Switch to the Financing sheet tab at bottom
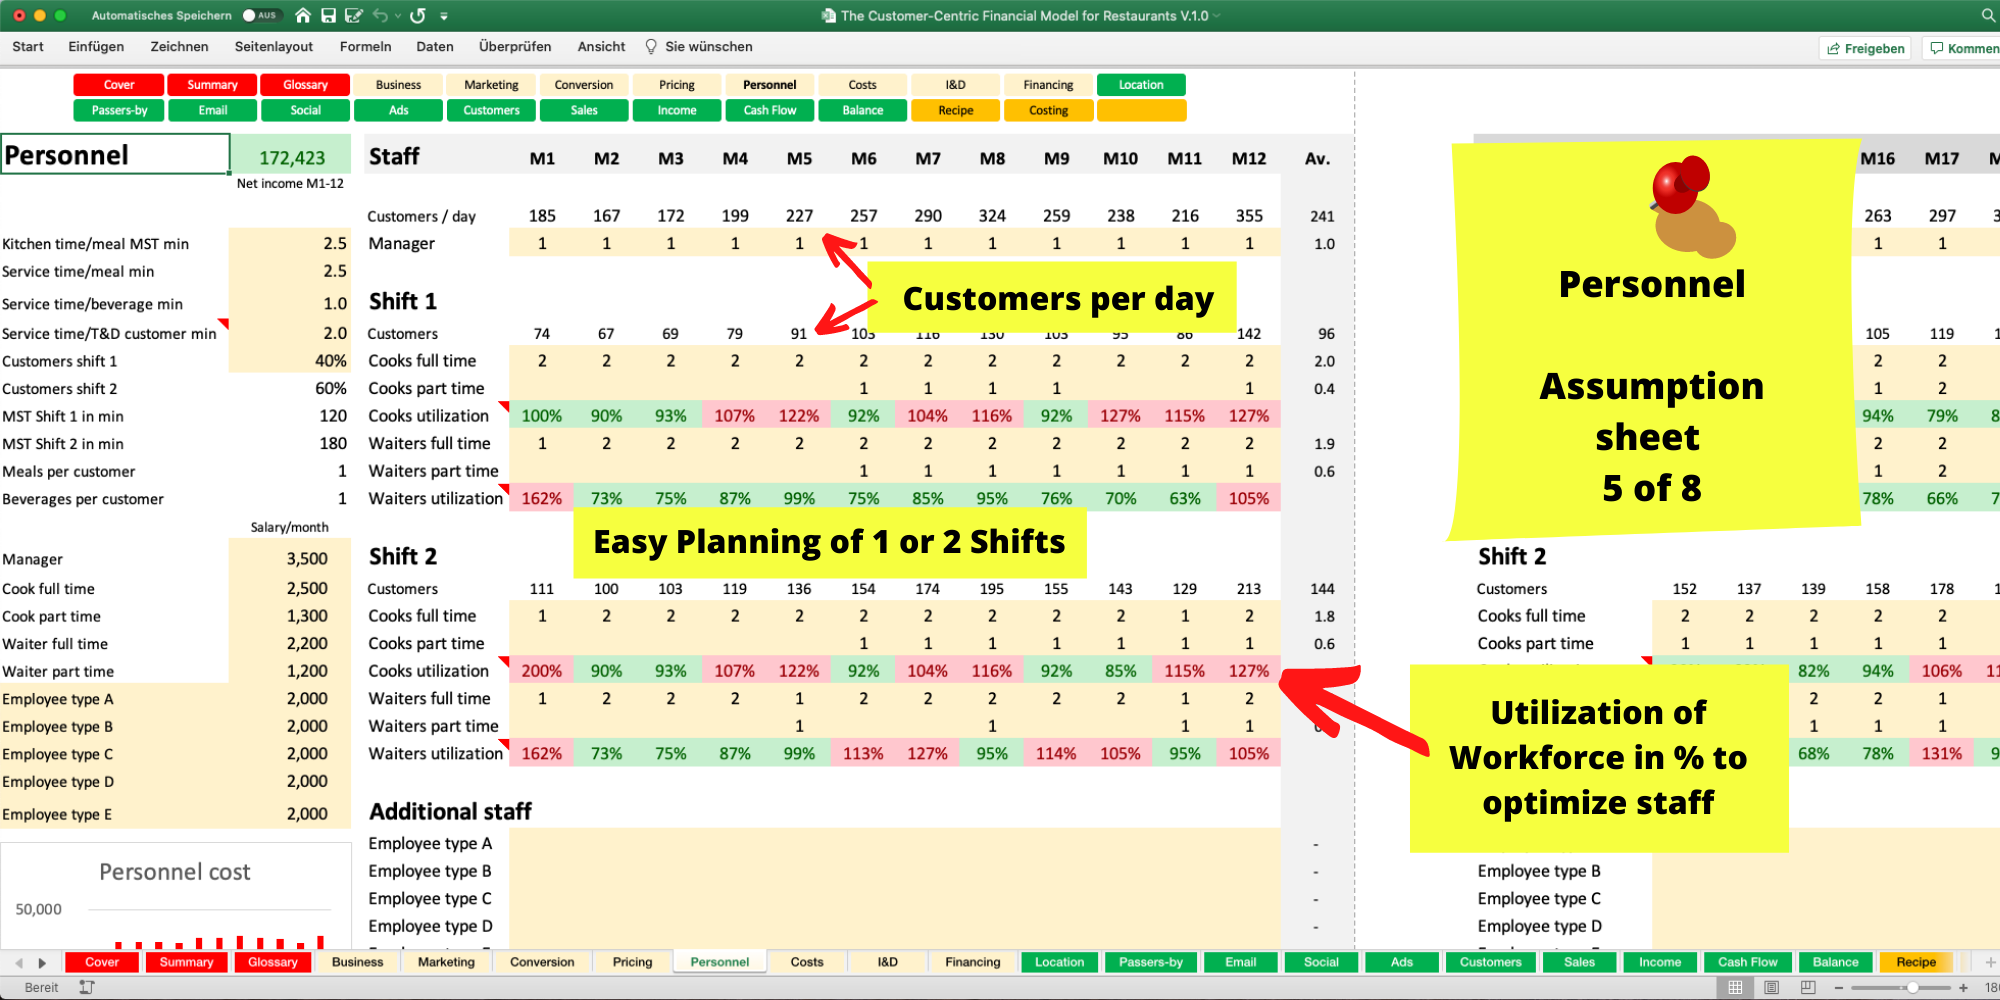 (973, 962)
